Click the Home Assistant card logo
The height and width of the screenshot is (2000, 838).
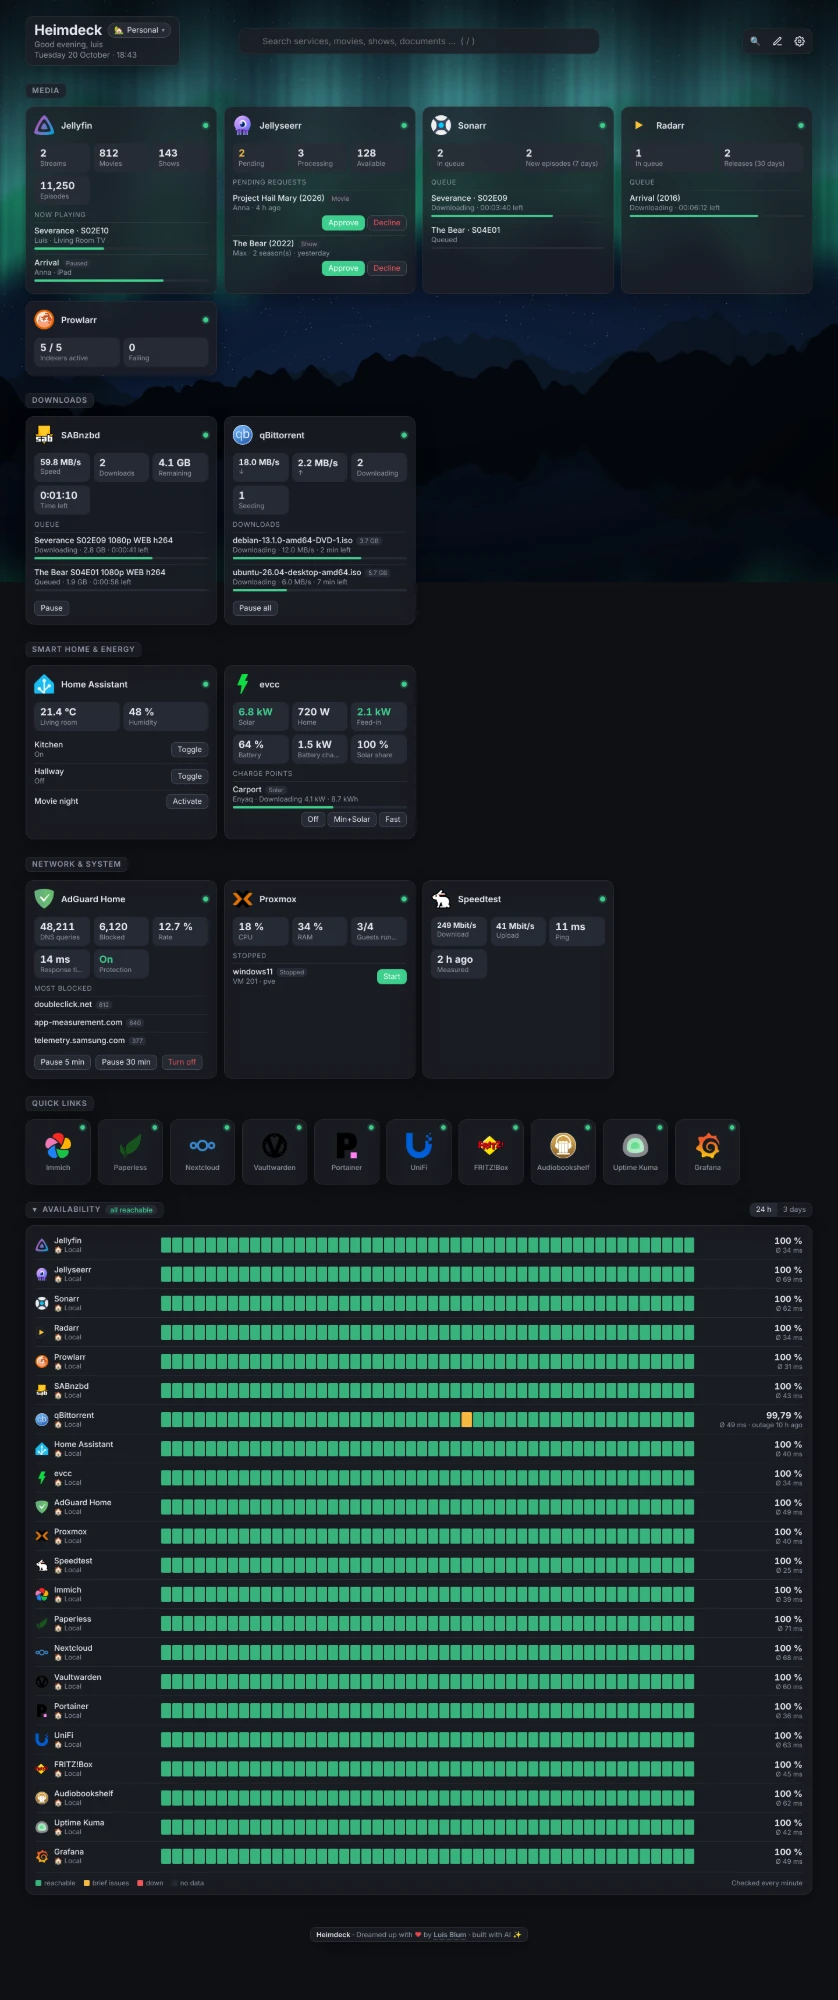[44, 684]
